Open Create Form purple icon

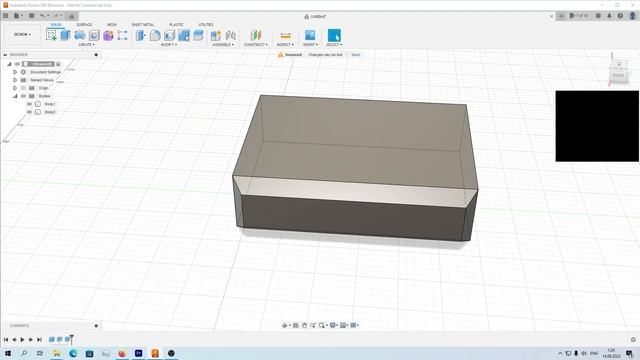click(108, 35)
